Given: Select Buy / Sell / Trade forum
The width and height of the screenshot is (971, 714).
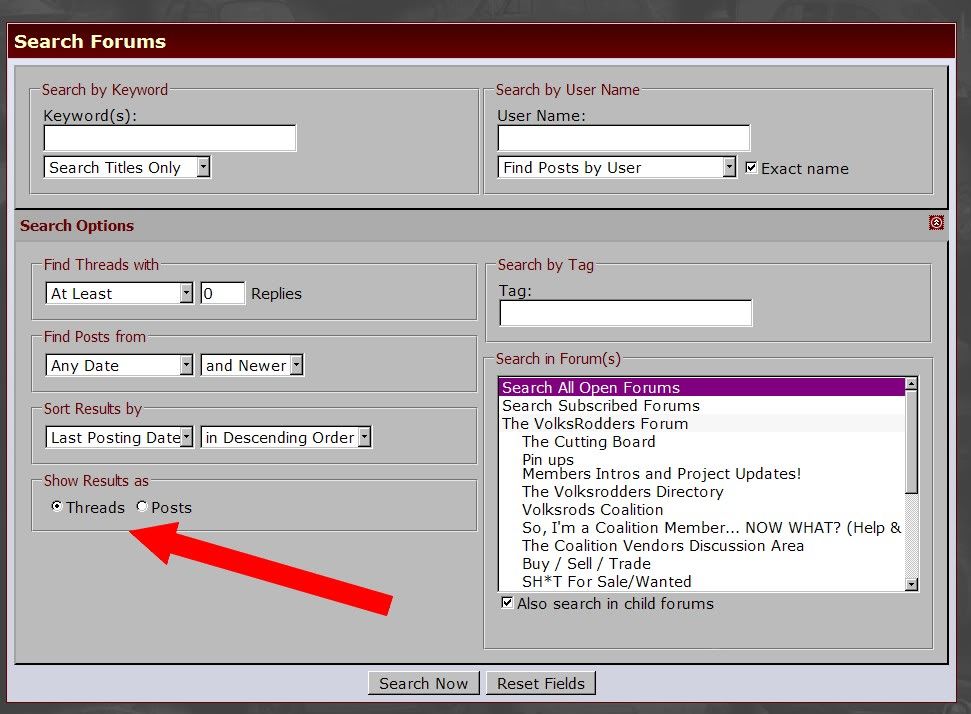Looking at the screenshot, I should click(x=702, y=563).
